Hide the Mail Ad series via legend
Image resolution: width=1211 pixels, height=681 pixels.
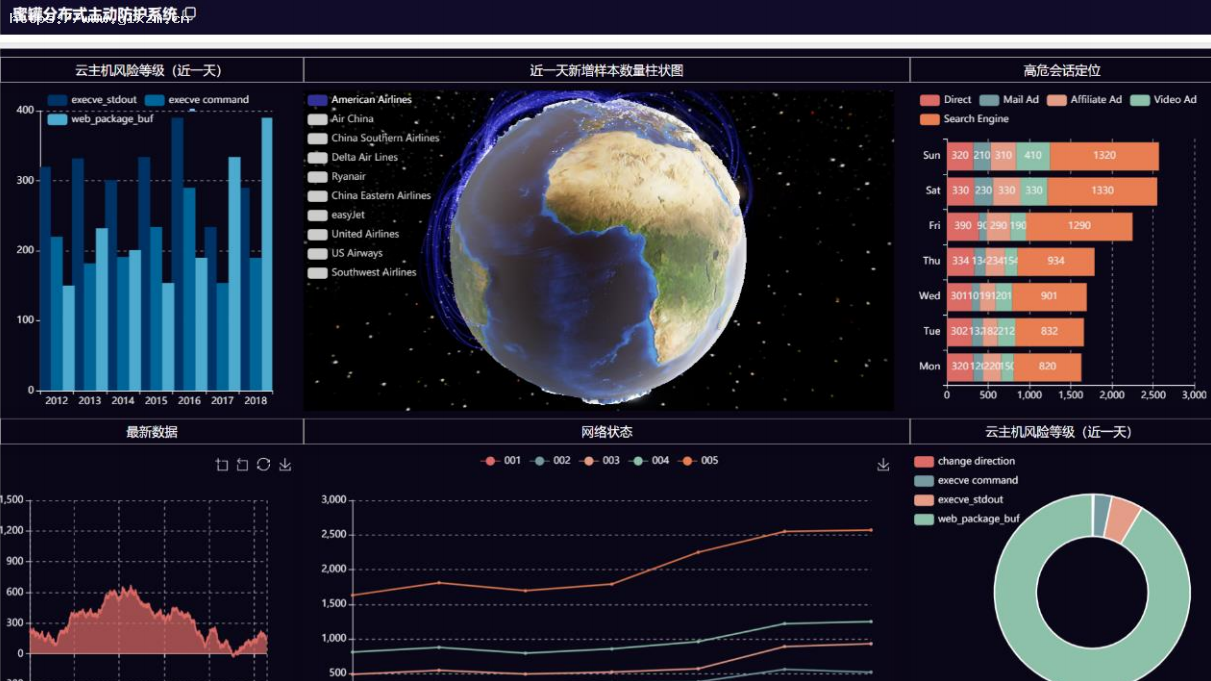tap(1009, 100)
